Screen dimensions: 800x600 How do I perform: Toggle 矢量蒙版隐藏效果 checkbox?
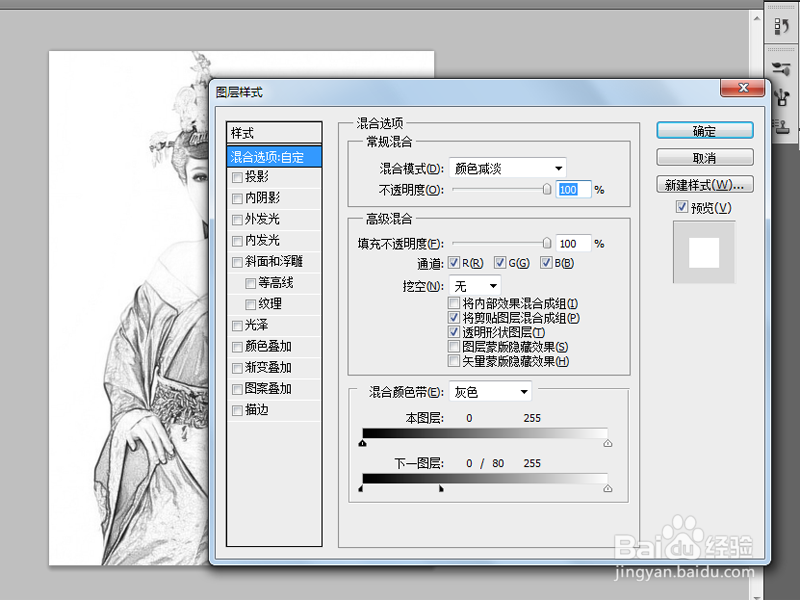click(x=454, y=361)
